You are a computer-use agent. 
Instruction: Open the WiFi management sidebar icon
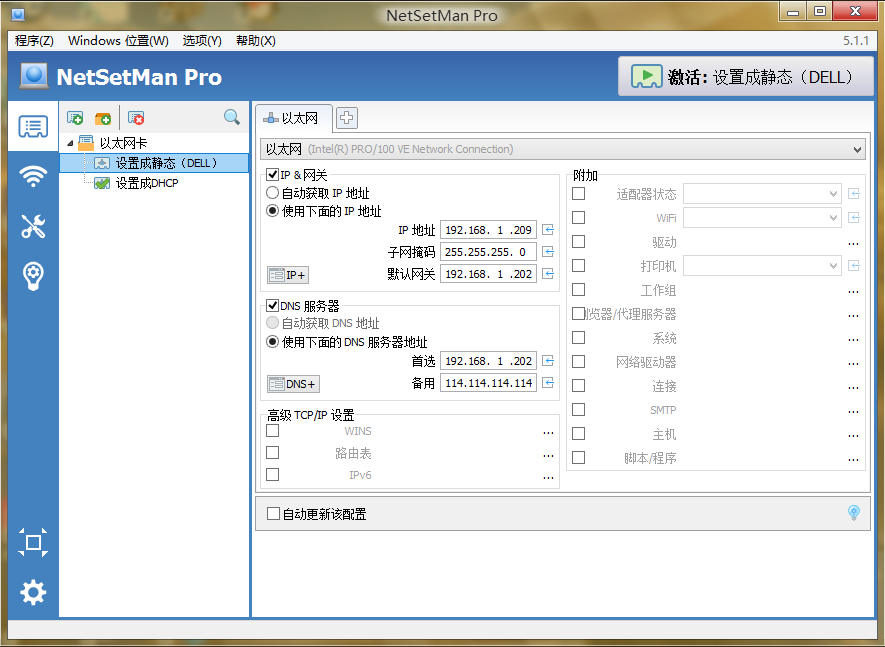point(33,176)
